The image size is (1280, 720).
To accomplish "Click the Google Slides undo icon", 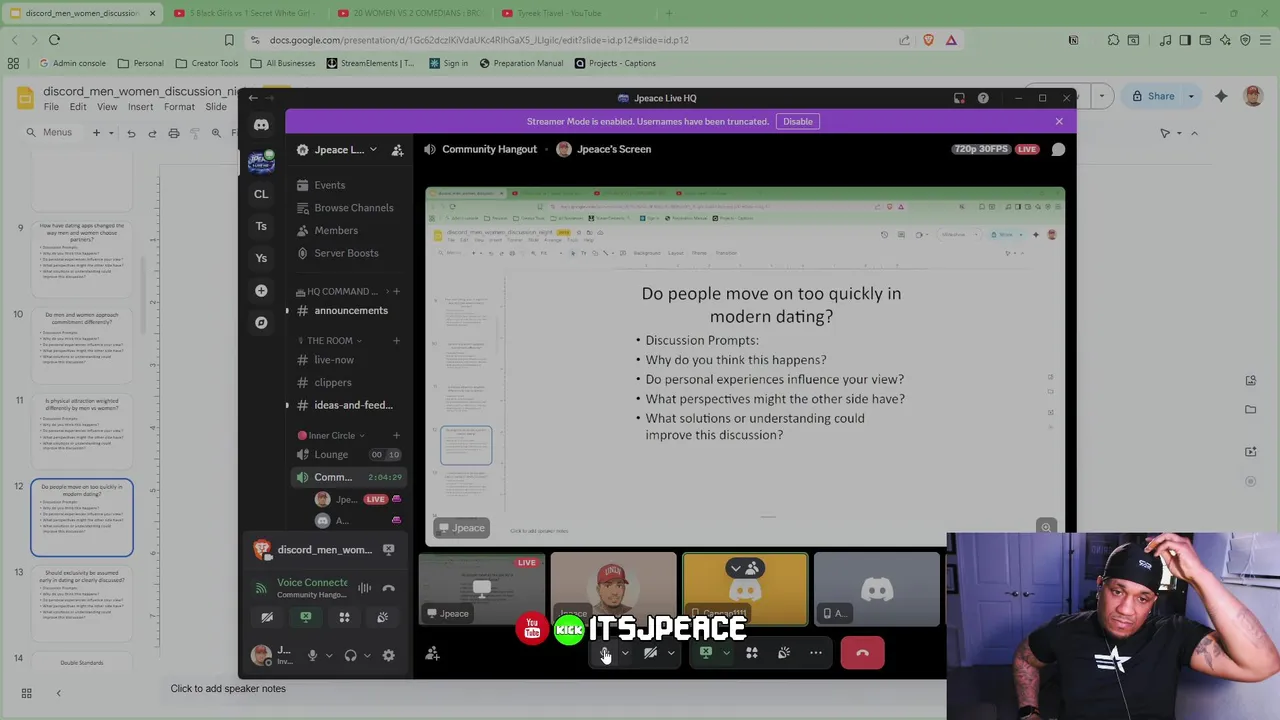I will coord(131,133).
